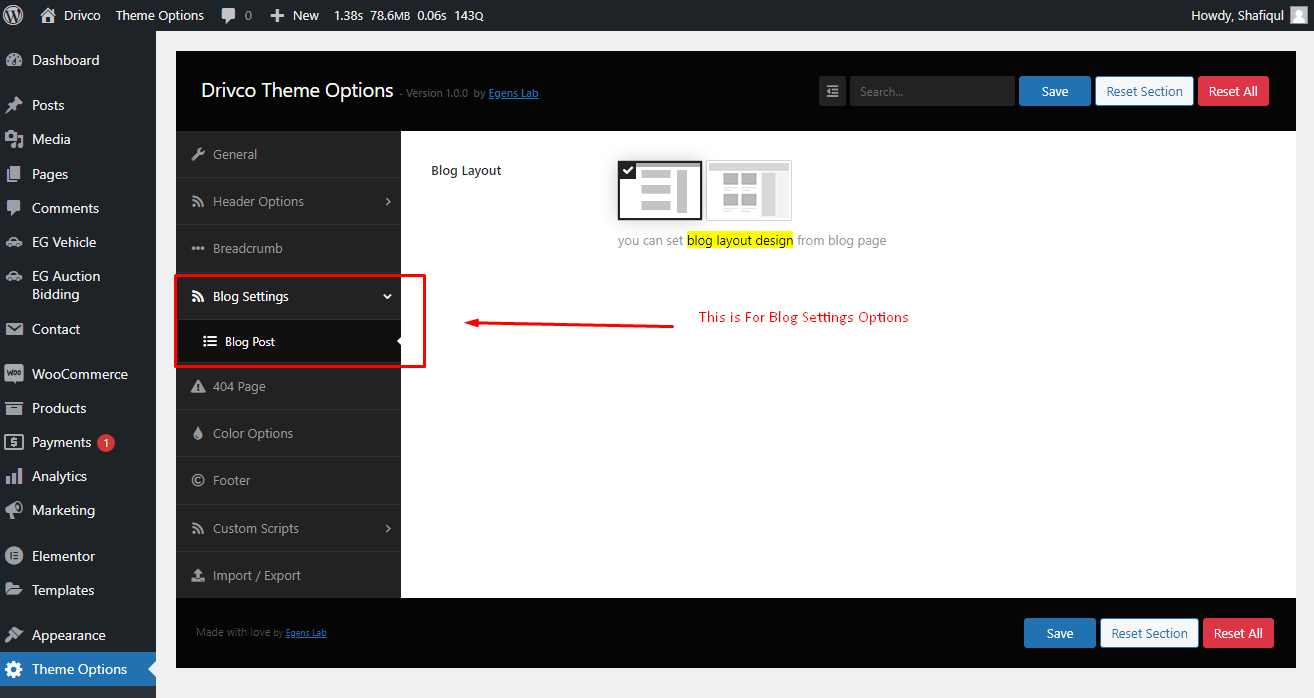
Task: Click the Comments icon in sidebar
Action: (x=14, y=208)
